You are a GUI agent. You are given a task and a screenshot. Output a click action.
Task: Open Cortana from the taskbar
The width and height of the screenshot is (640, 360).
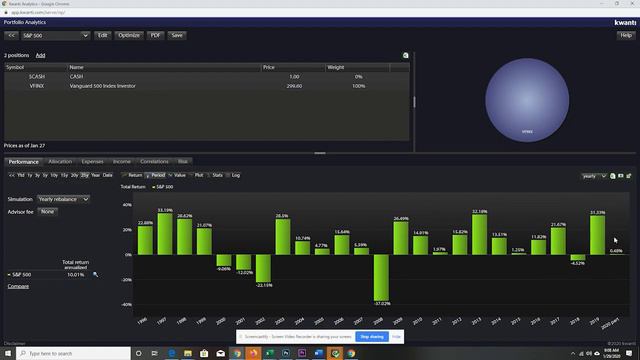point(138,353)
